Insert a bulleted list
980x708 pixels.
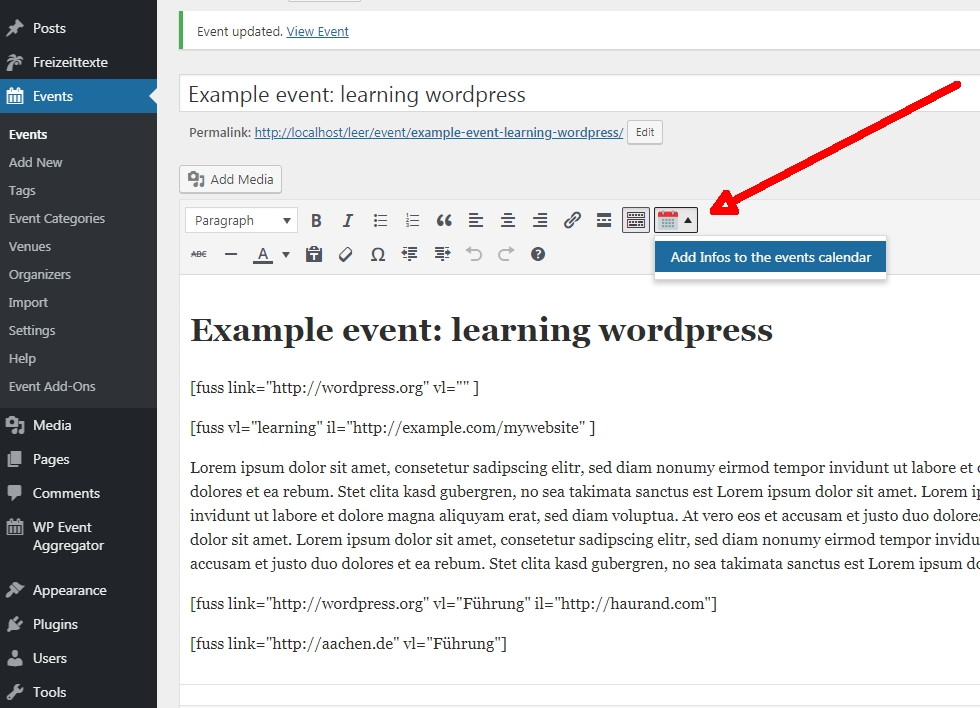click(x=380, y=221)
